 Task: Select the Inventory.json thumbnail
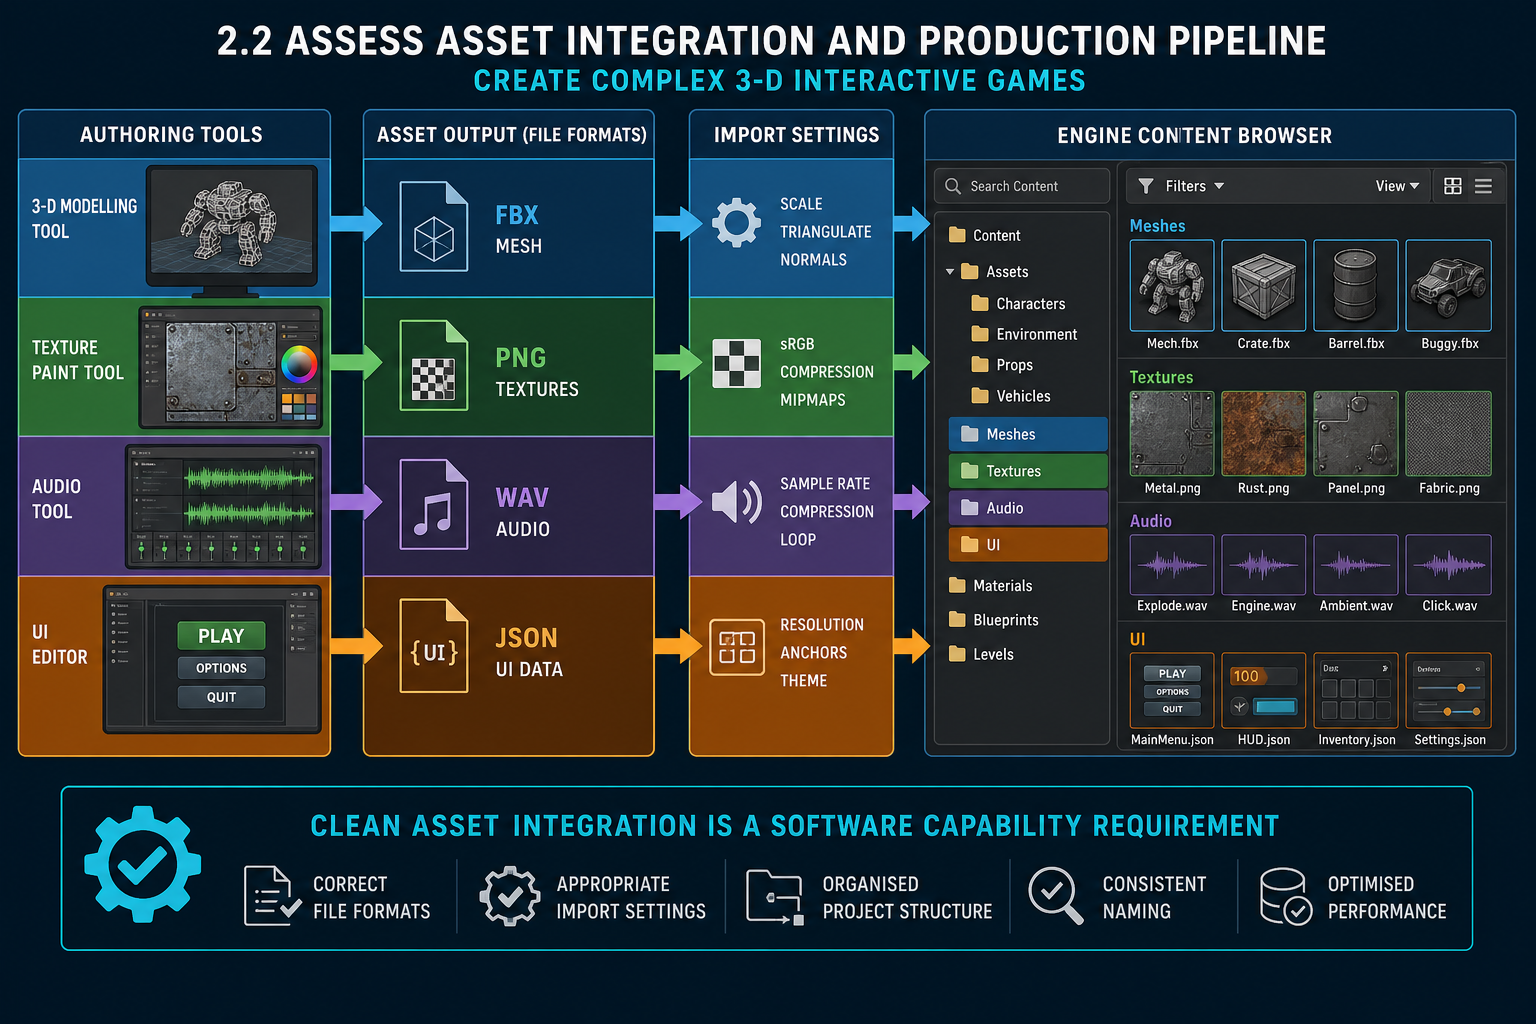click(x=1356, y=690)
